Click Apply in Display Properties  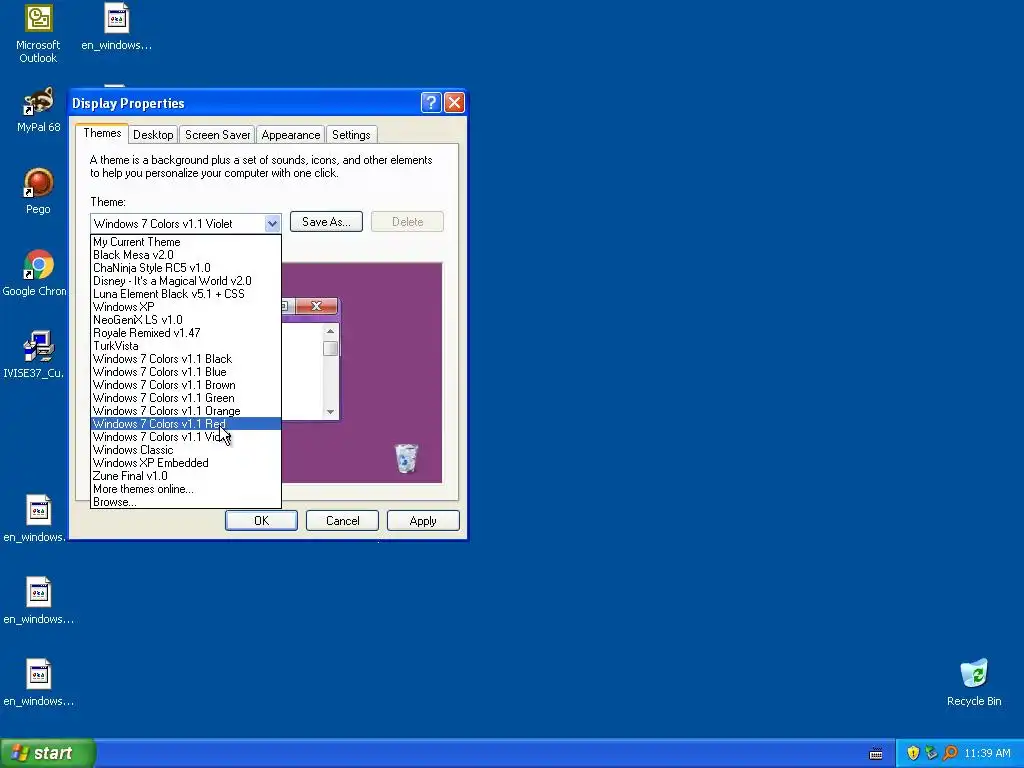pos(423,520)
